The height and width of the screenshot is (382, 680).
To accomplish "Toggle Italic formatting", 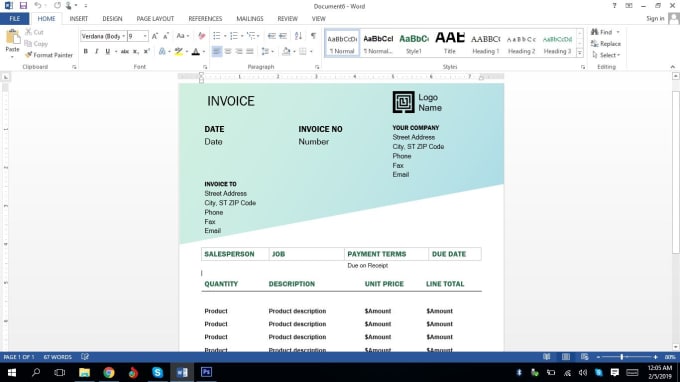I will point(96,52).
